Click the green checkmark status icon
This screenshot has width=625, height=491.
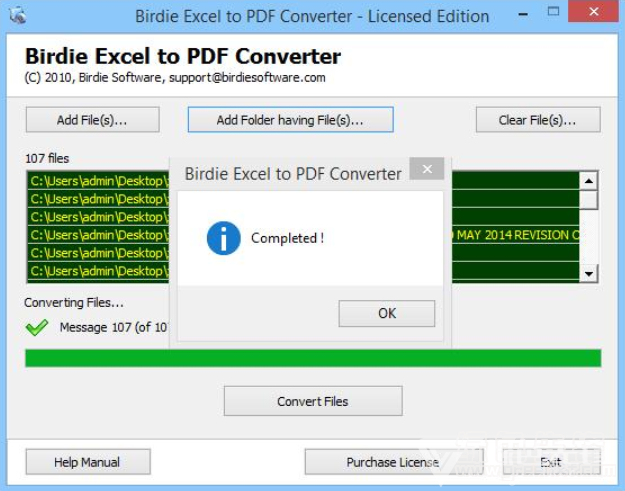click(x=37, y=327)
